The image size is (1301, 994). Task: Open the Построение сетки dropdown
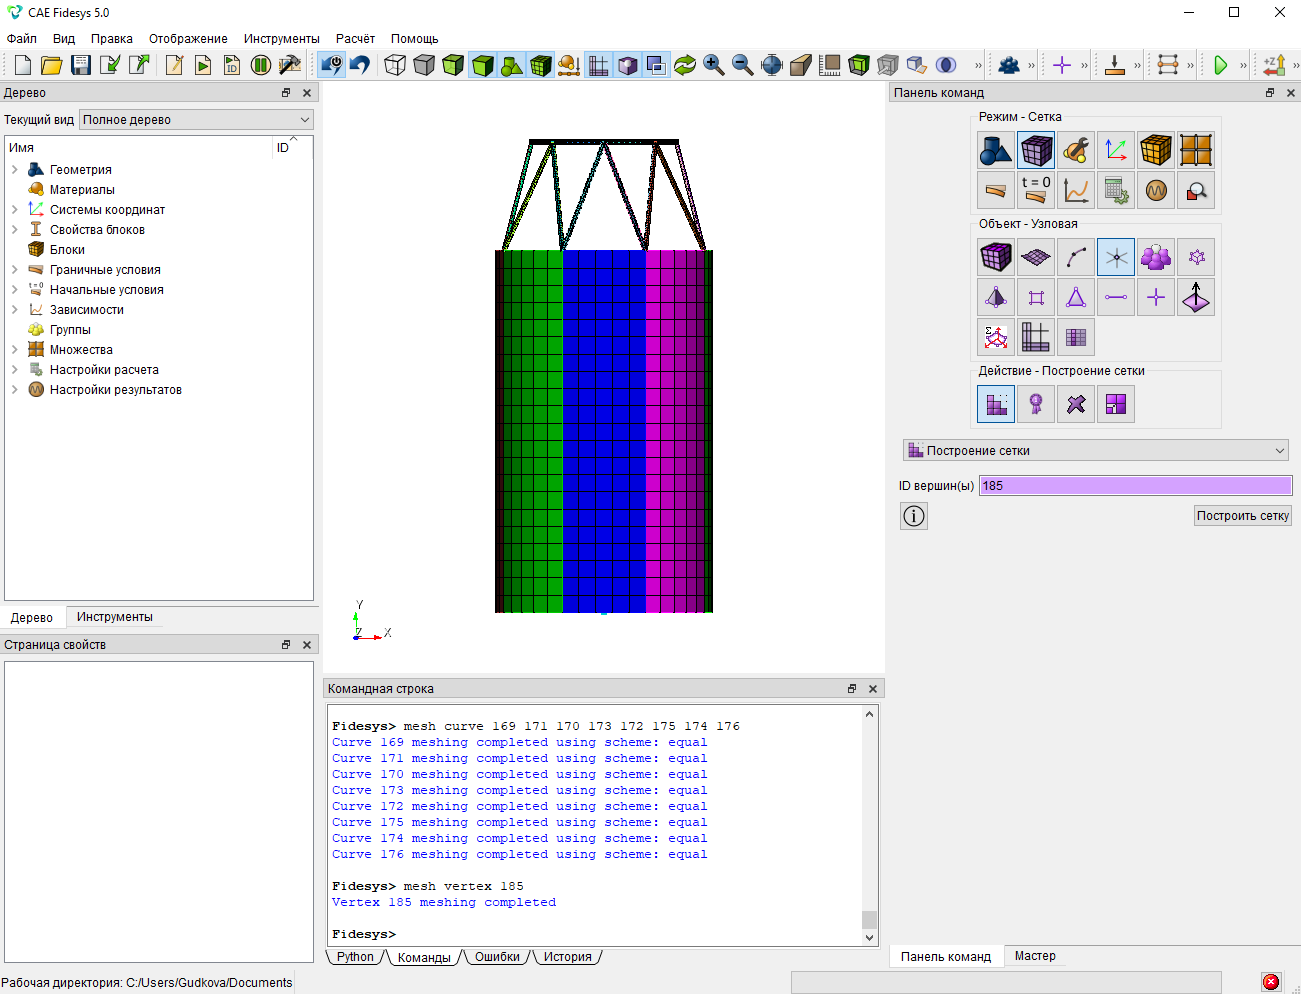pyautogui.click(x=1096, y=451)
